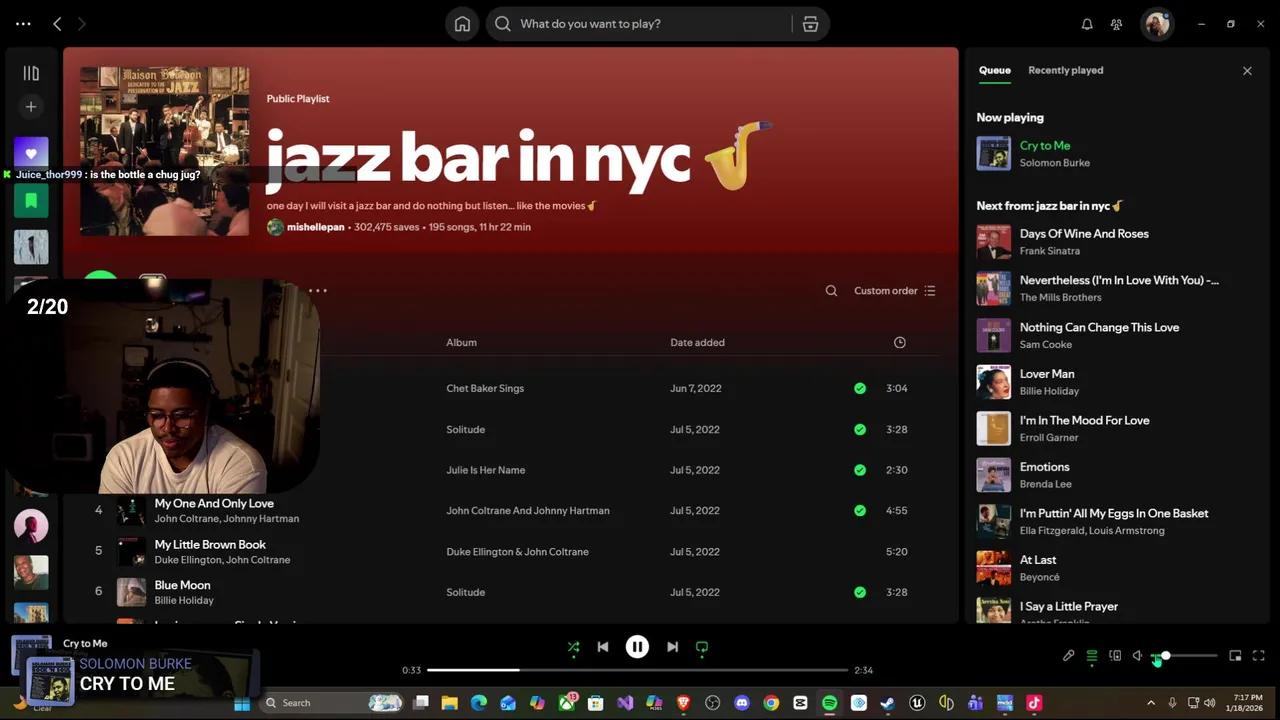This screenshot has height=720, width=1280.
Task: Open the Browse icon in search bar
Action: 810,24
